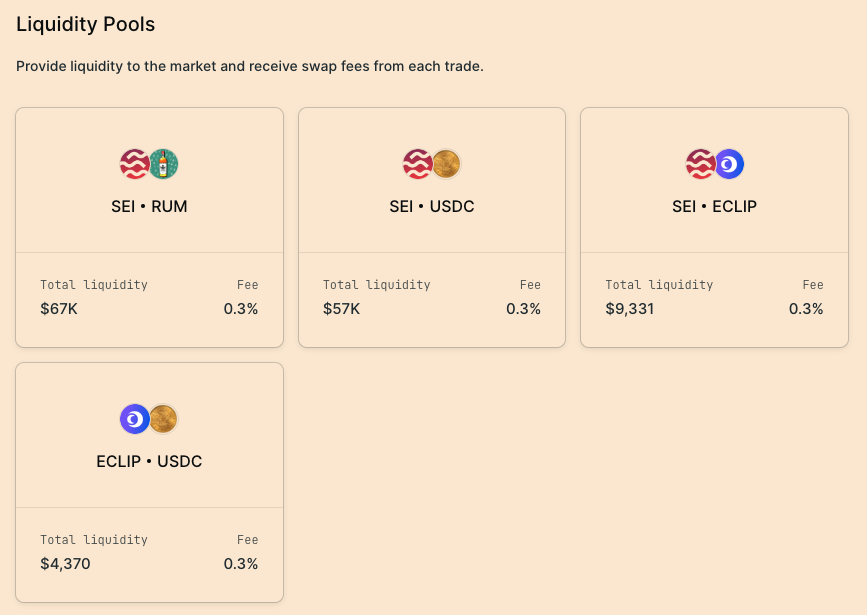Click RUM bottle icon in first pool
Screen dimensions: 867x615
pyautogui.click(x=164, y=164)
